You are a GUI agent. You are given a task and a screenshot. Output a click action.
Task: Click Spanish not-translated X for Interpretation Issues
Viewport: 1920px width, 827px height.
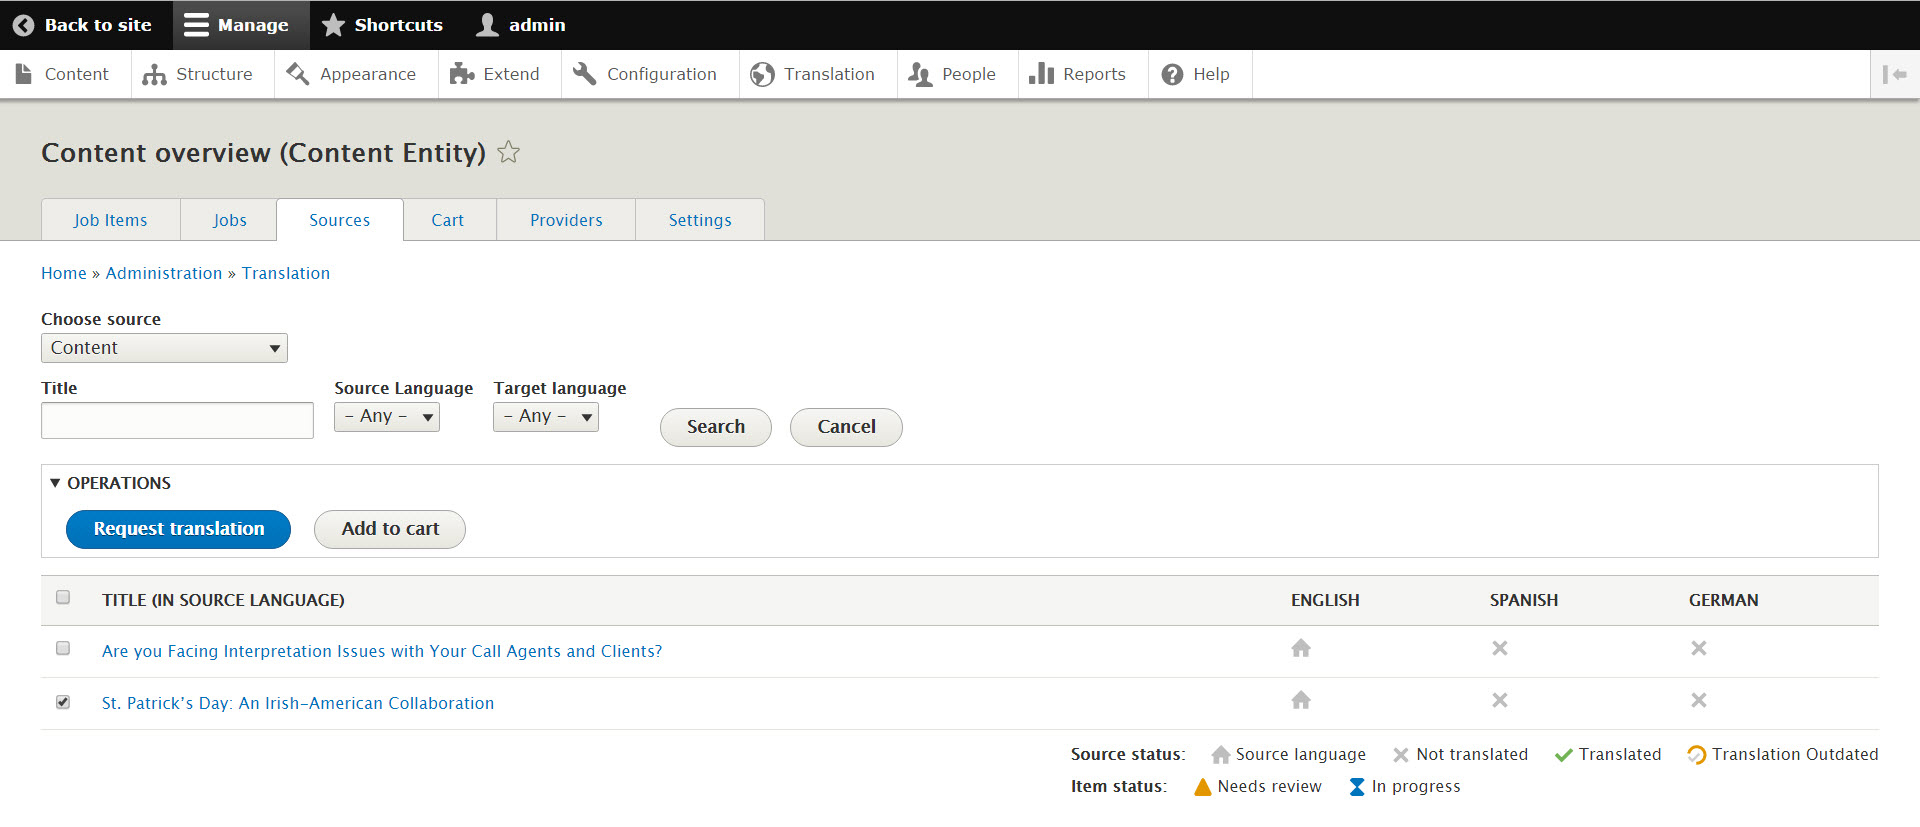click(1500, 648)
